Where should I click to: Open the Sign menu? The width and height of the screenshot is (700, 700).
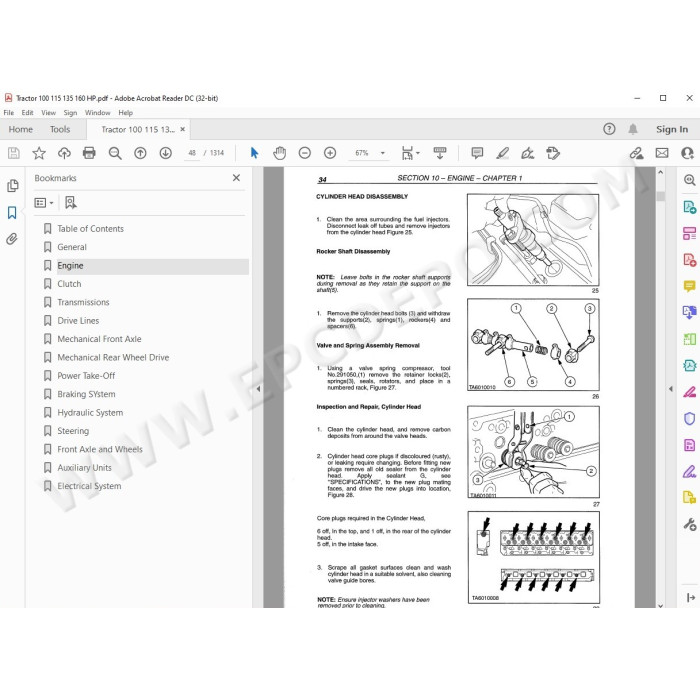[70, 113]
